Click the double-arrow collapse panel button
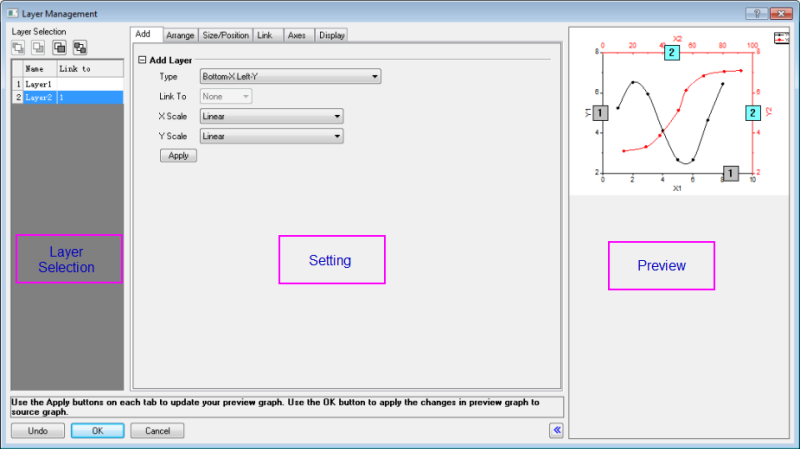 coord(557,430)
